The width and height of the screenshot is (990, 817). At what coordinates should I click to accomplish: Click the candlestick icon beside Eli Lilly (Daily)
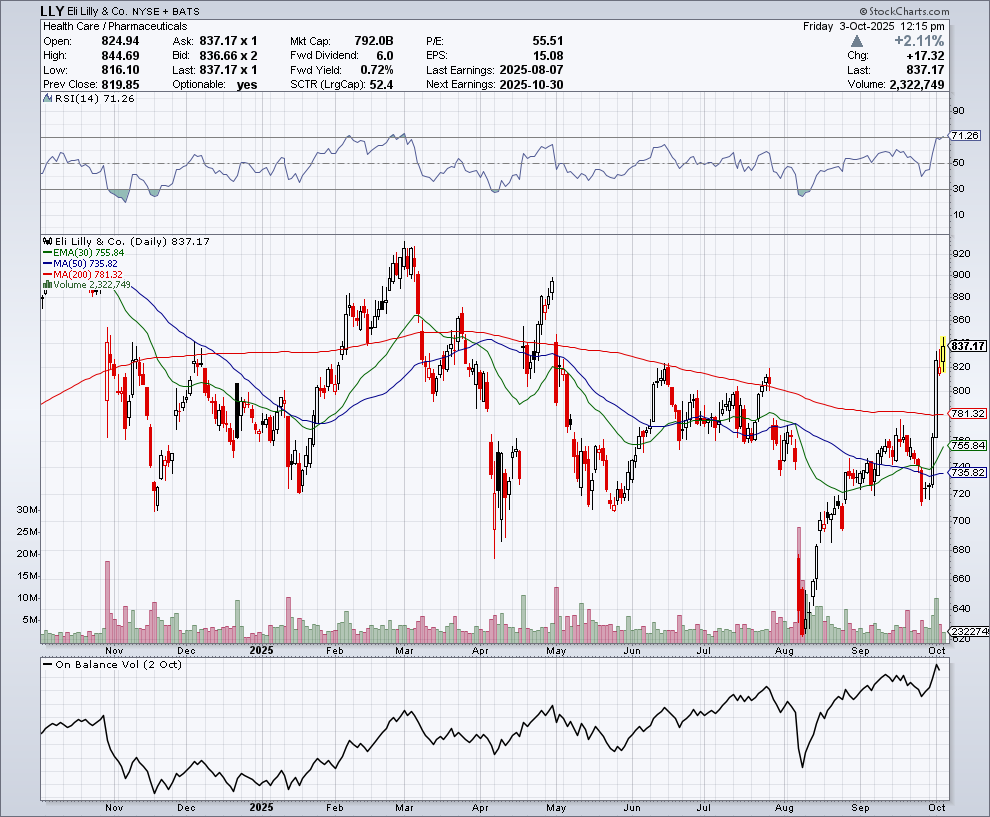point(46,241)
